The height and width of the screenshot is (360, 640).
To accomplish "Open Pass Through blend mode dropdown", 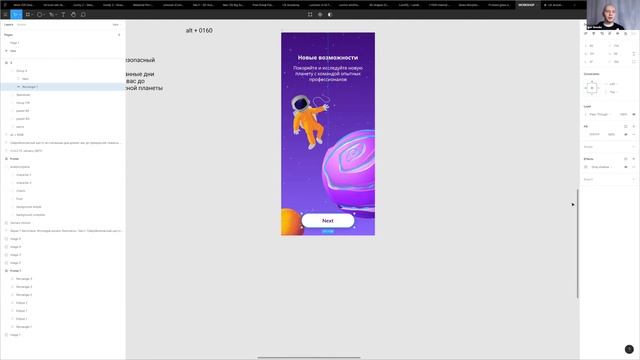I will pyautogui.click(x=599, y=114).
